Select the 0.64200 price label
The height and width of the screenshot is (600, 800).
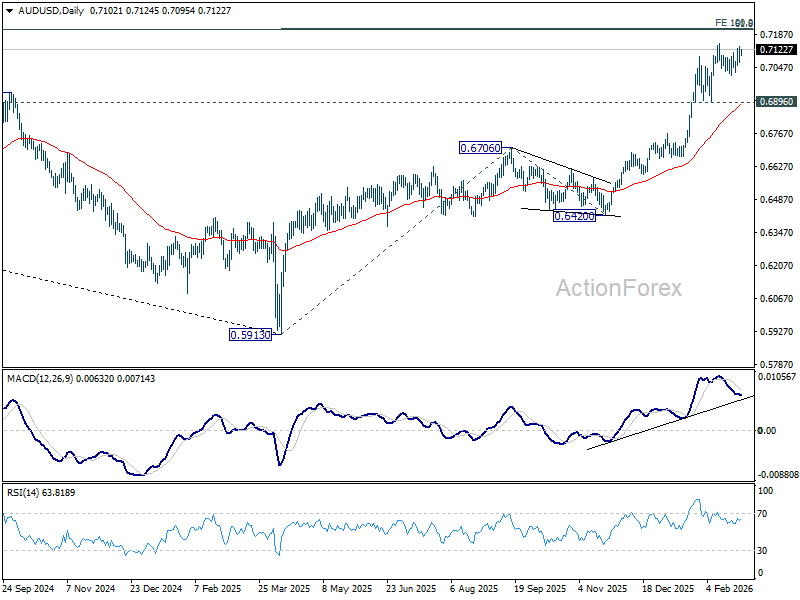574,216
